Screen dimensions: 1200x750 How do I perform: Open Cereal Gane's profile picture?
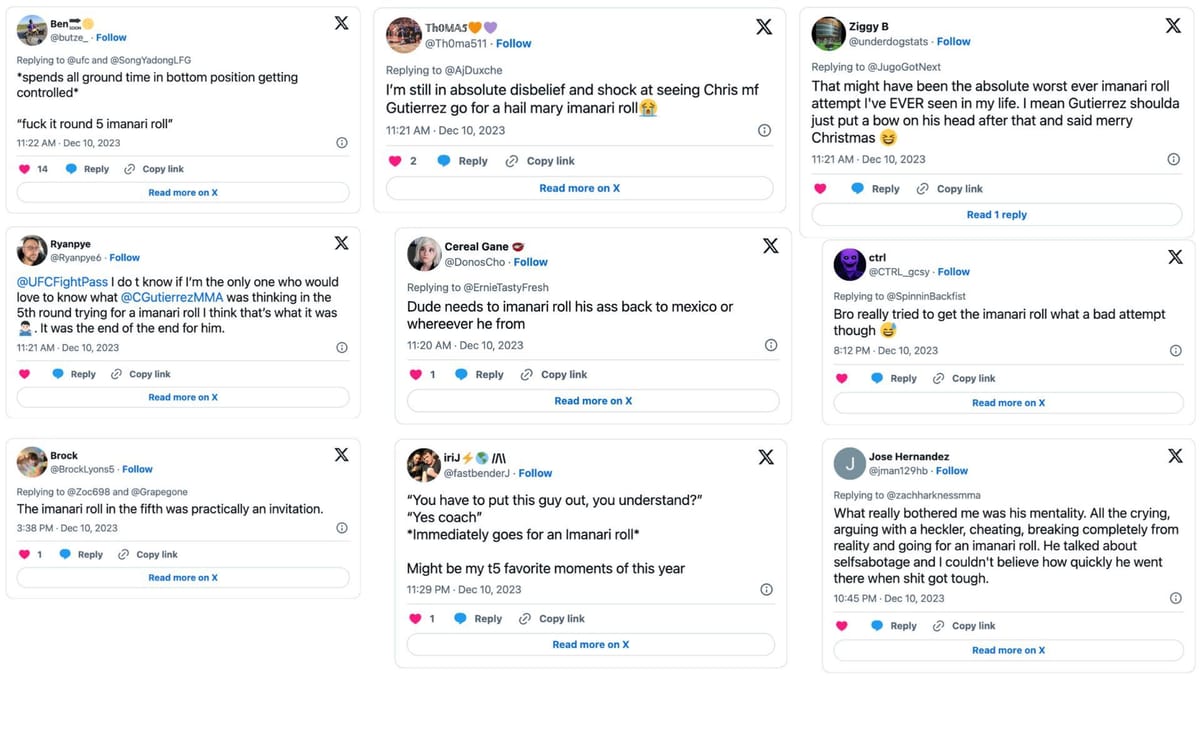click(x=424, y=254)
